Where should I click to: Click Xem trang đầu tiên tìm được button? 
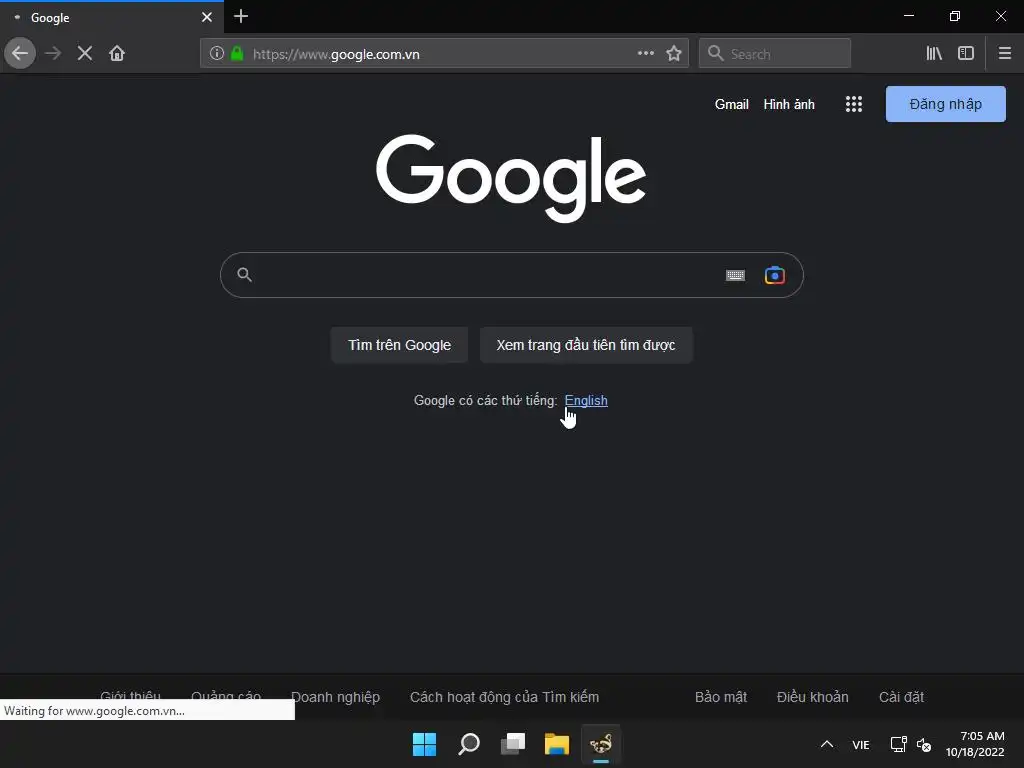point(586,345)
